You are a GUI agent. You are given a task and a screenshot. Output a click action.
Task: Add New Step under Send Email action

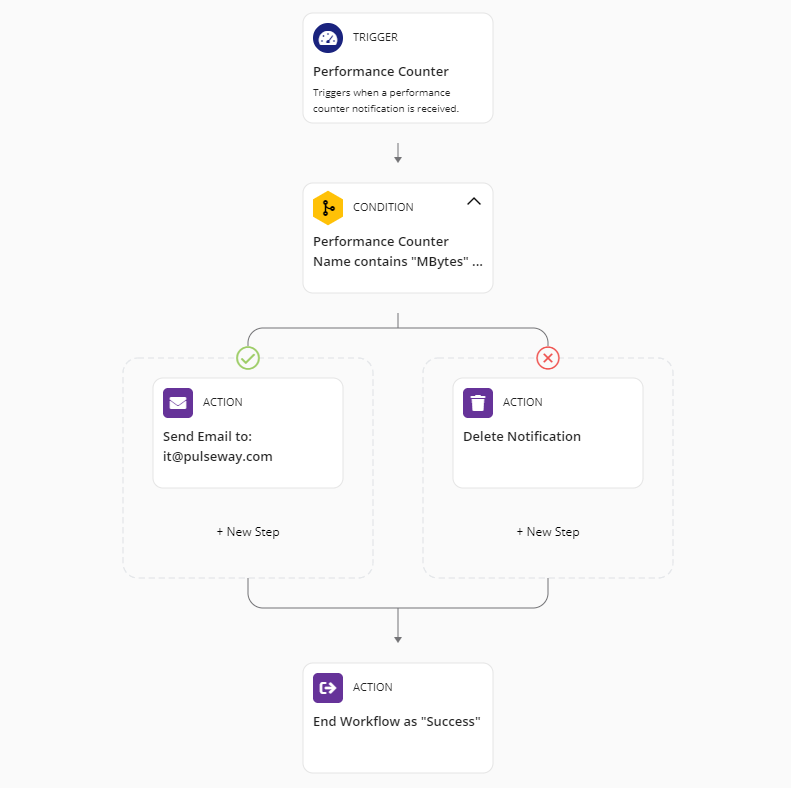point(248,532)
